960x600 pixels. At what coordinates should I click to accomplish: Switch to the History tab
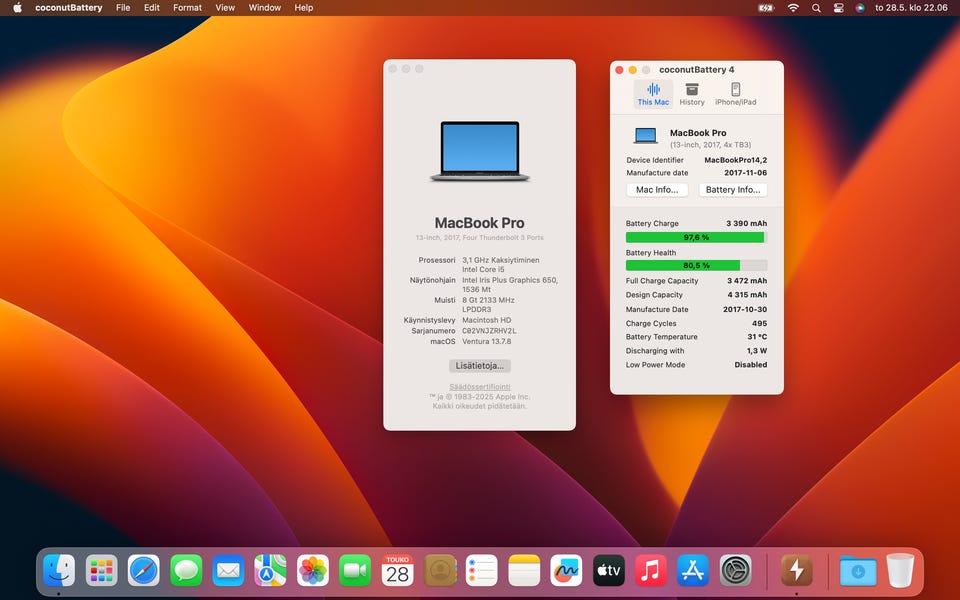tap(692, 94)
